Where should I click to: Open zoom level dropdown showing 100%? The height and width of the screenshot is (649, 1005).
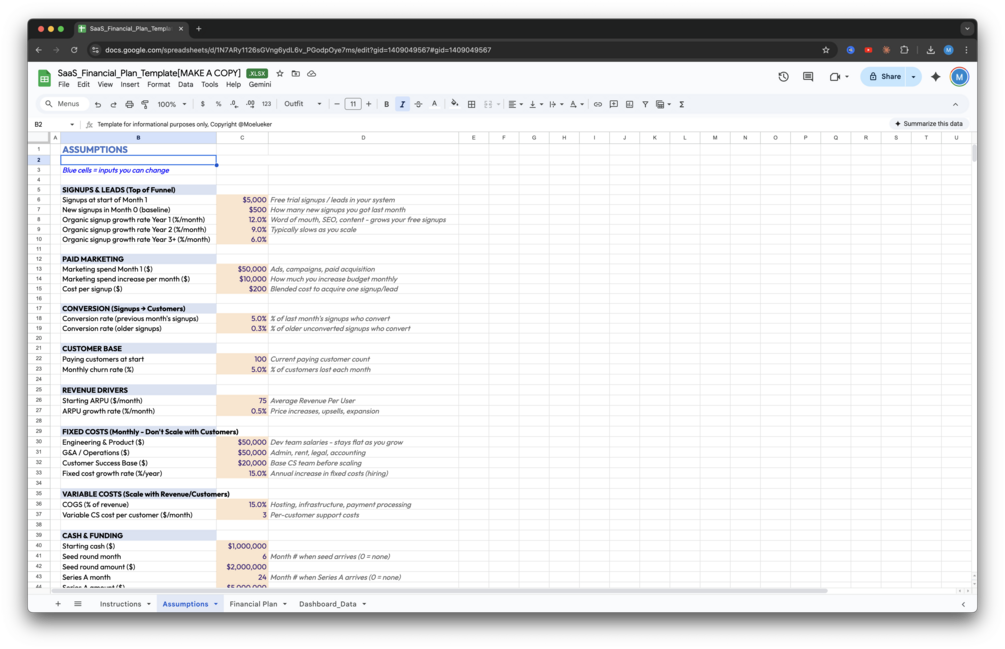click(x=172, y=104)
